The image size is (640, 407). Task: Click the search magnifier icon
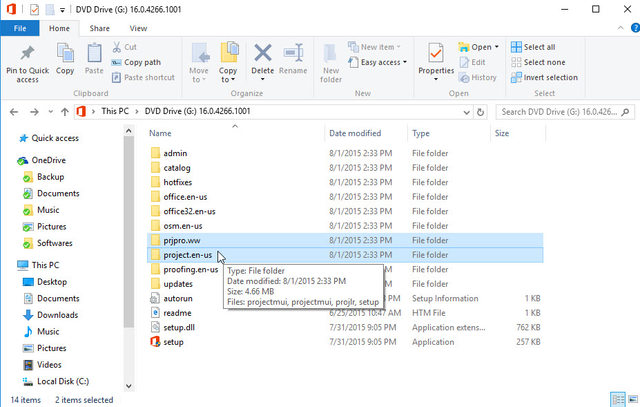625,112
